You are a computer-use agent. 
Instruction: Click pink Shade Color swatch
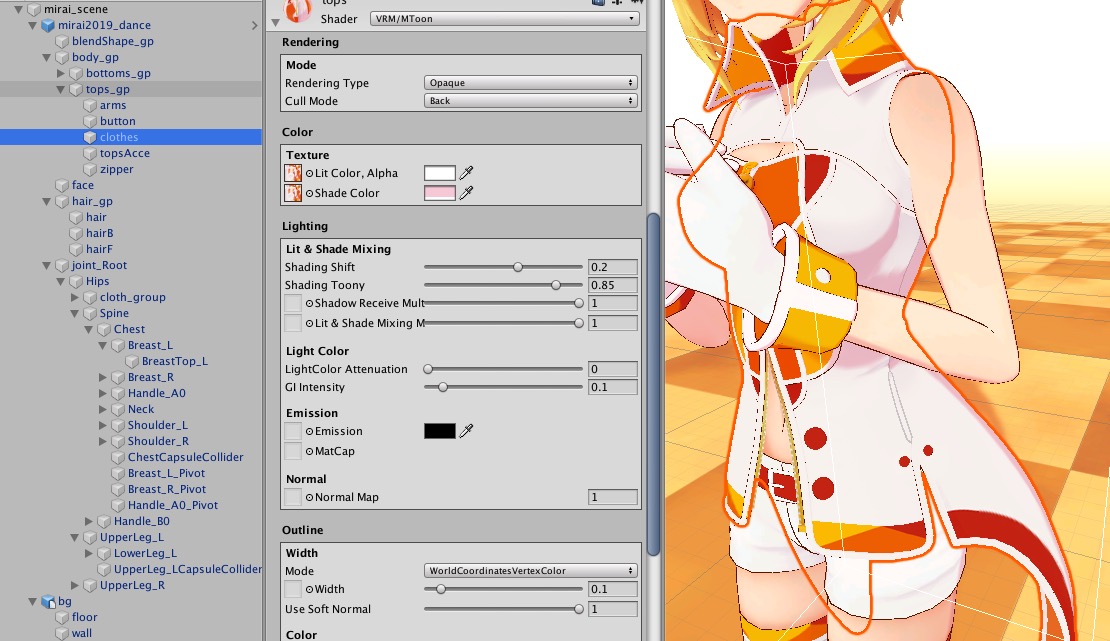click(440, 193)
